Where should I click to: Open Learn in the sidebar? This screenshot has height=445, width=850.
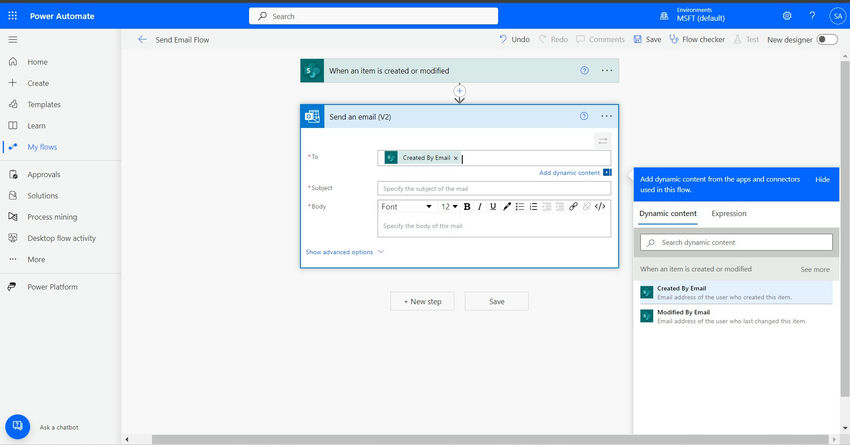pyautogui.click(x=36, y=126)
